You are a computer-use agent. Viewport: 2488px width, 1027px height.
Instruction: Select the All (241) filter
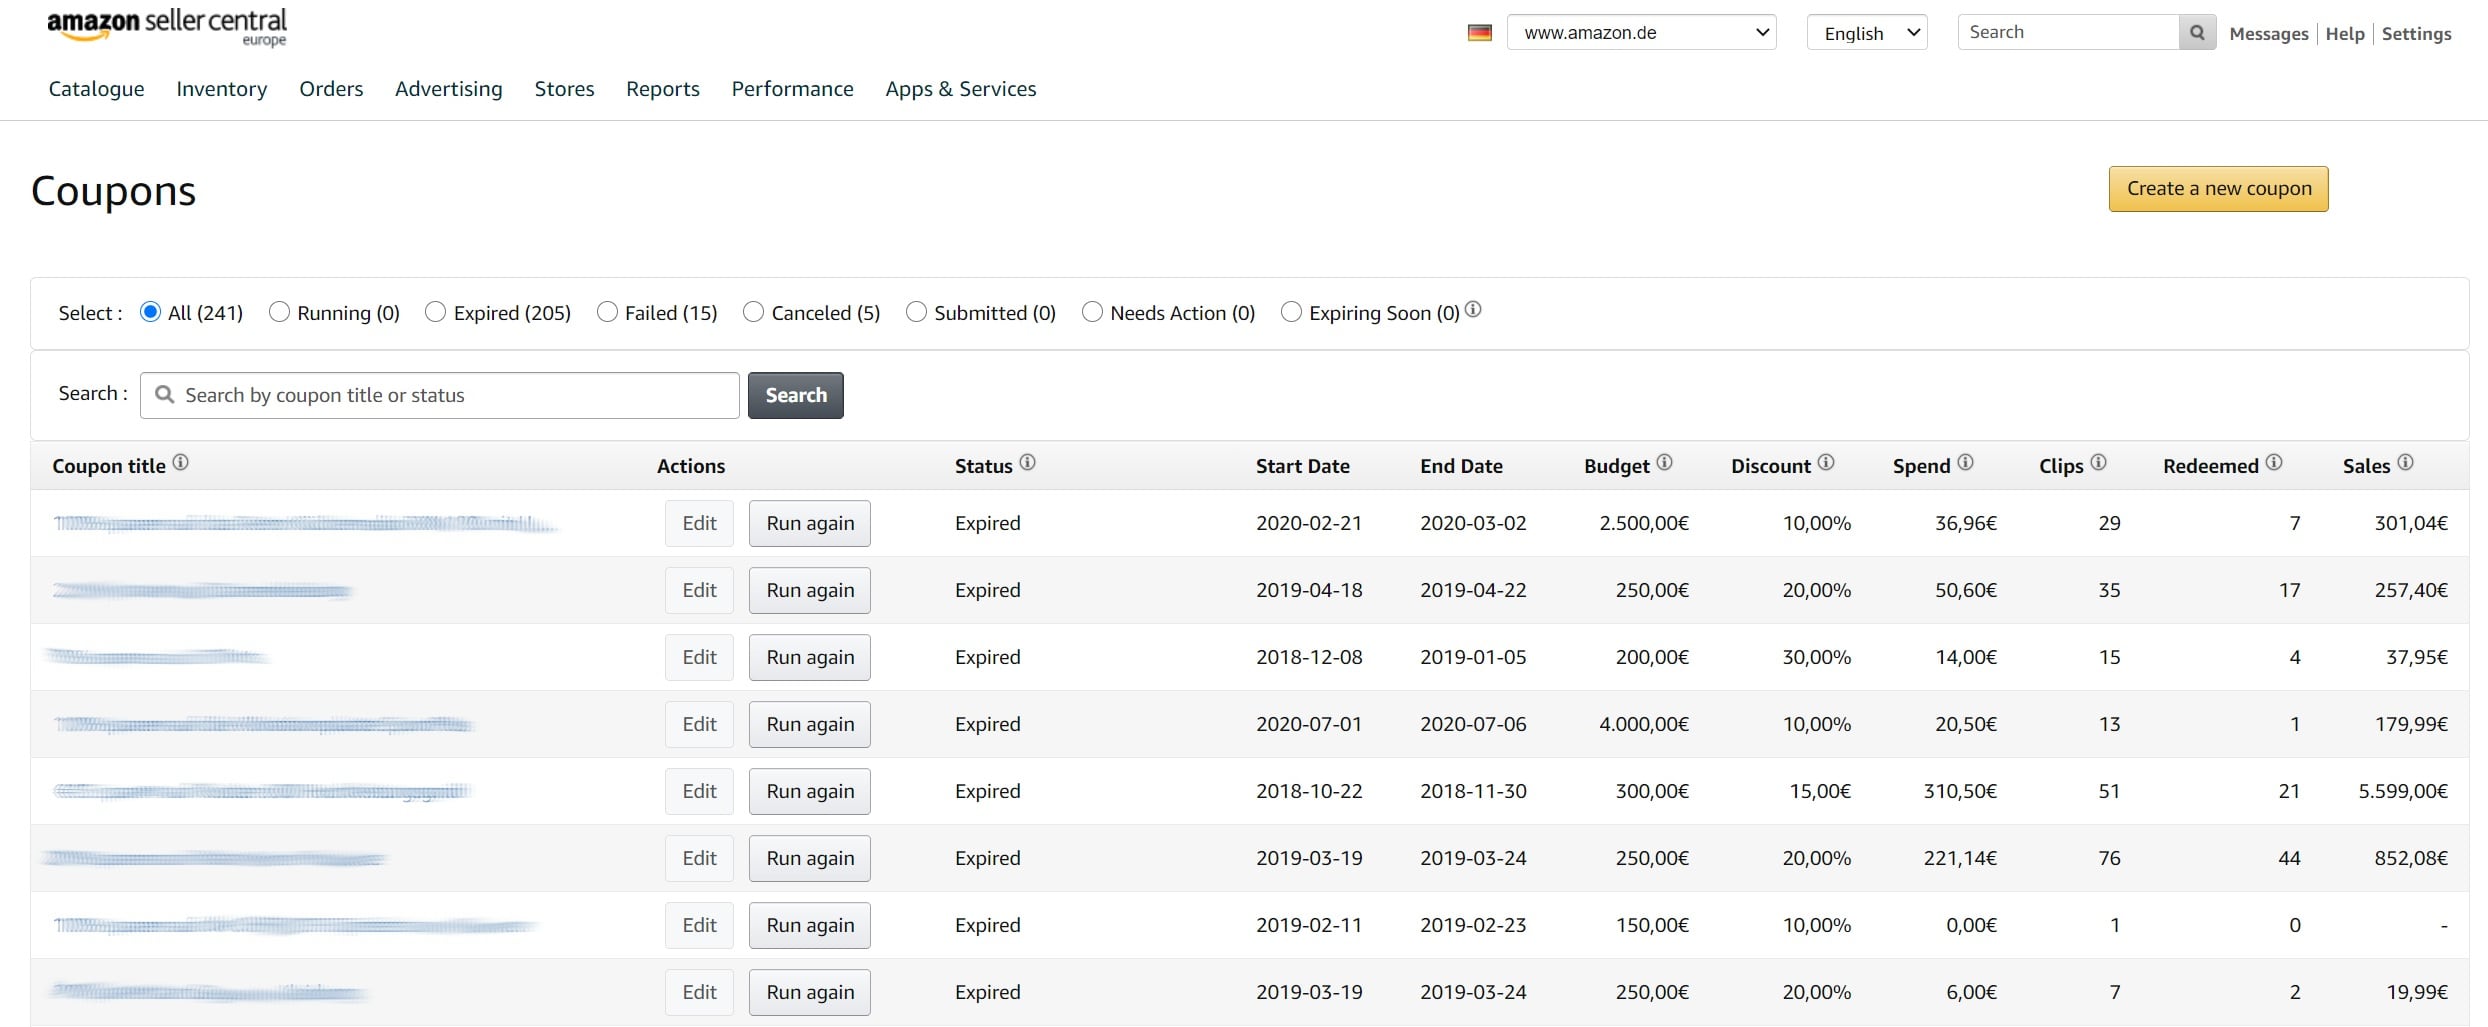(150, 312)
